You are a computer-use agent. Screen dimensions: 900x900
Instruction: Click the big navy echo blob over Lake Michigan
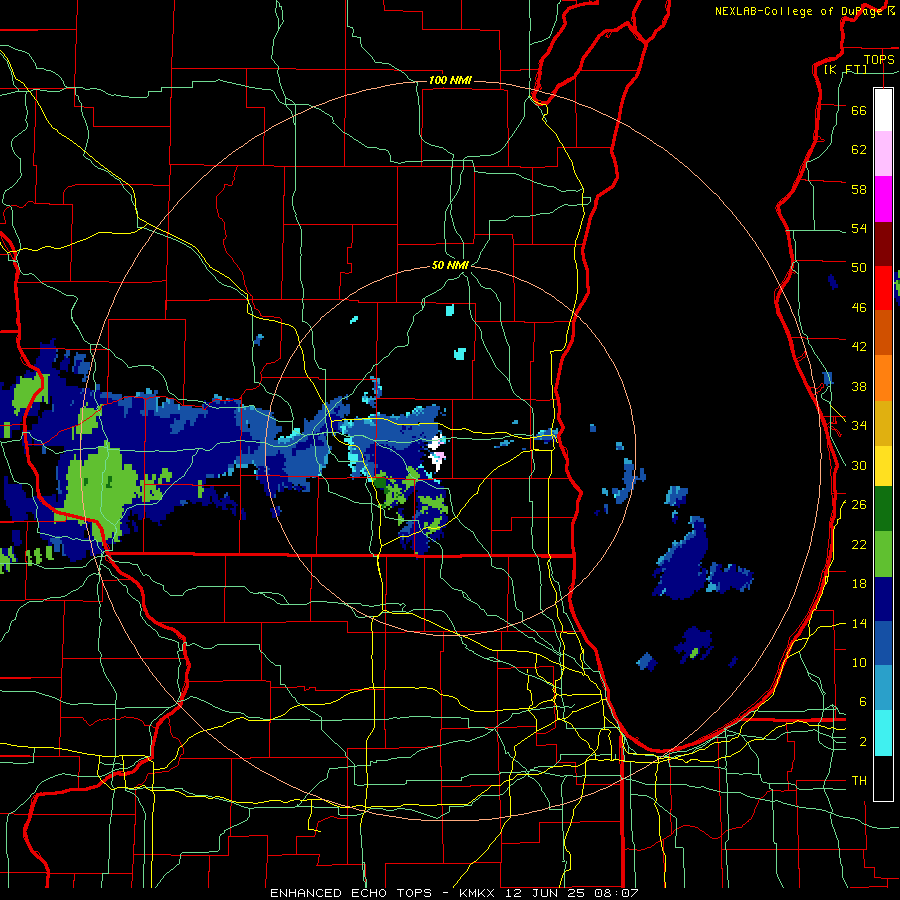[x=683, y=560]
